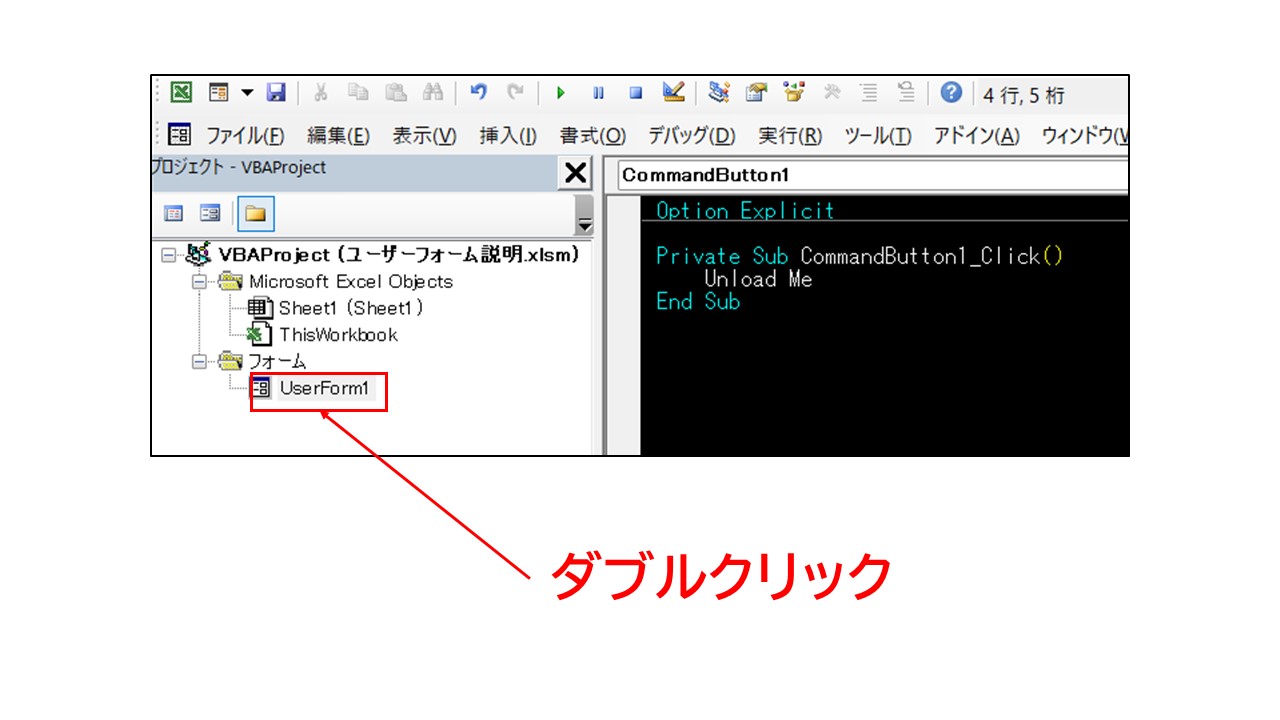Switch to Microsoft Excel view icon
The height and width of the screenshot is (720, 1280).
(x=181, y=93)
